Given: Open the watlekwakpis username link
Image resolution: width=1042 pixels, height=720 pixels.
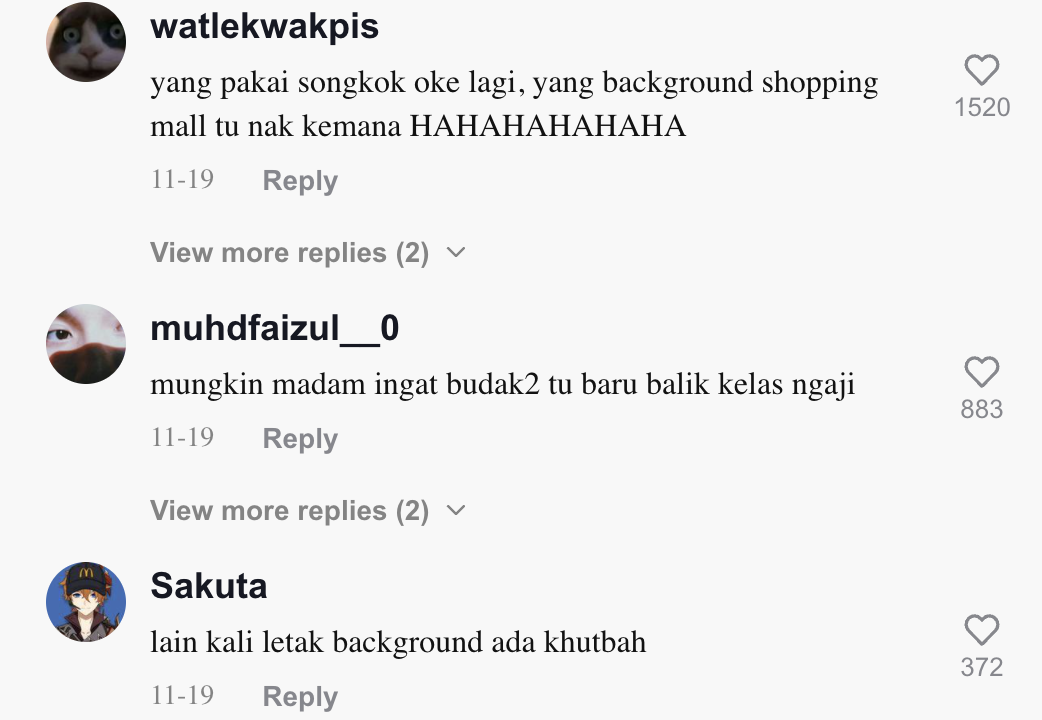Looking at the screenshot, I should 264,27.
